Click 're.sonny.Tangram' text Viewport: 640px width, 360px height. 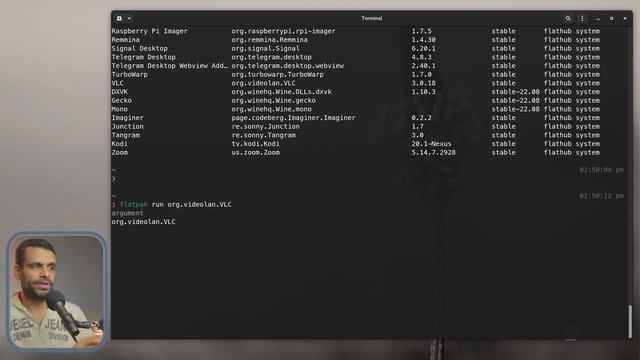click(264, 135)
